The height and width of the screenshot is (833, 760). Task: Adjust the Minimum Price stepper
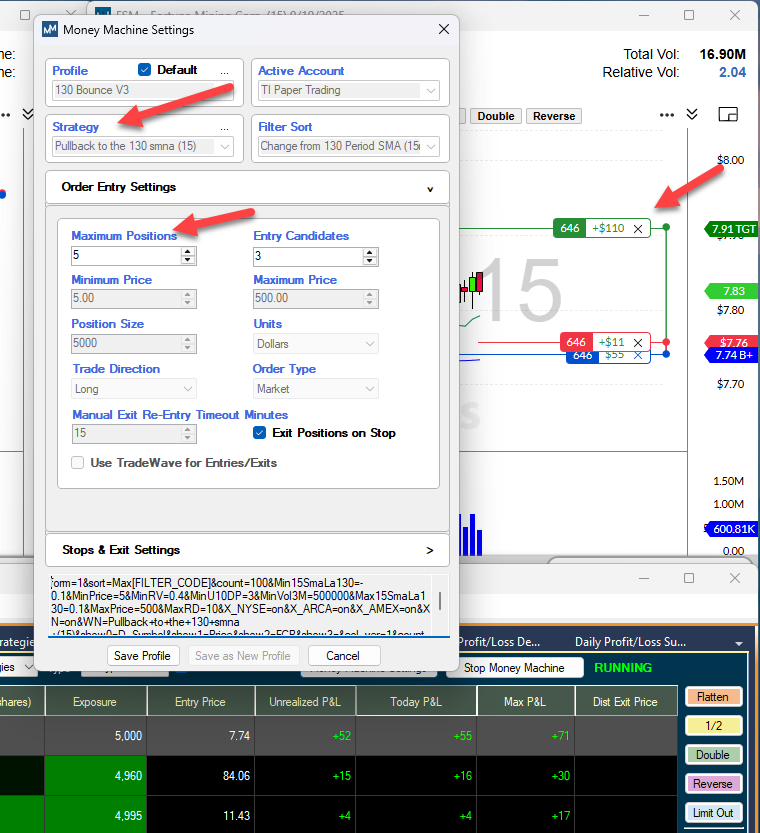pos(187,299)
